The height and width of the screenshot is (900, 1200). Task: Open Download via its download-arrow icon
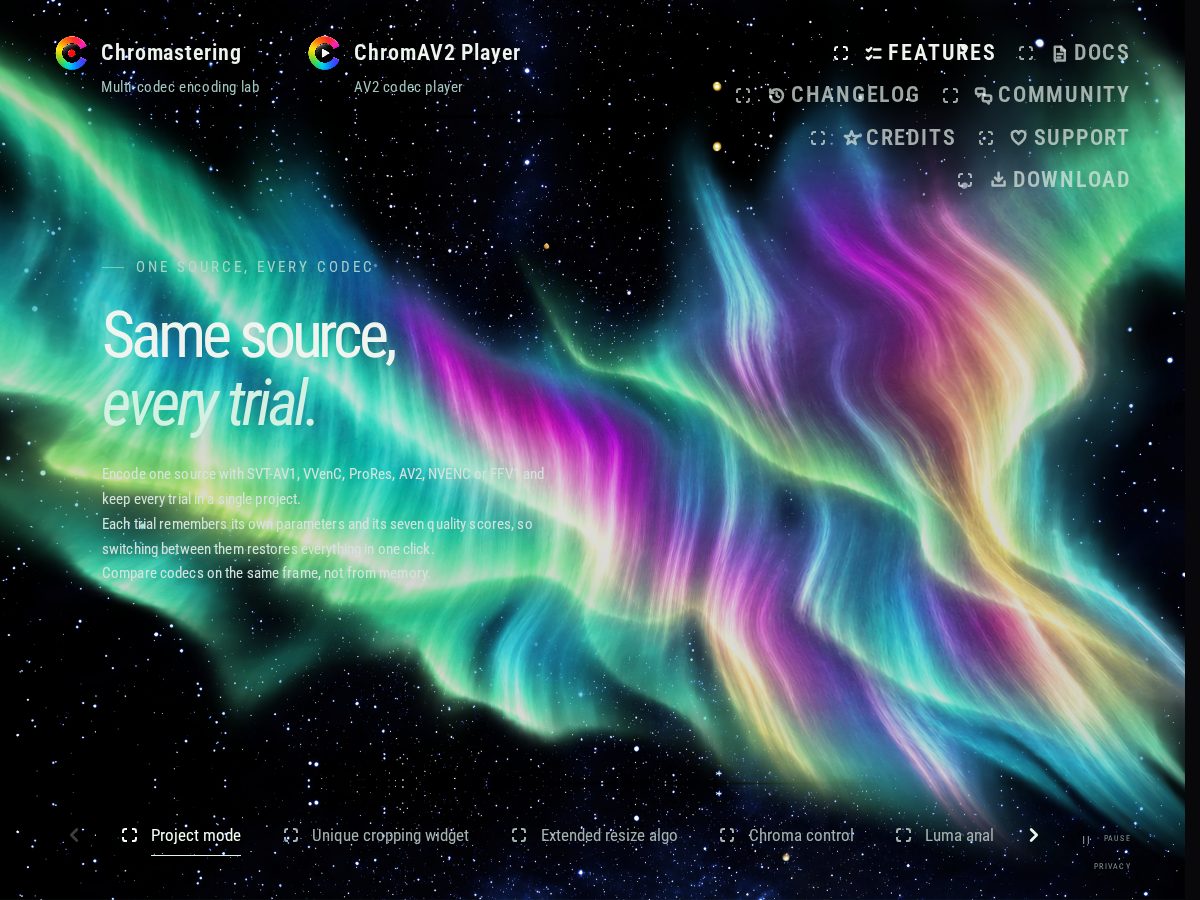tap(998, 180)
